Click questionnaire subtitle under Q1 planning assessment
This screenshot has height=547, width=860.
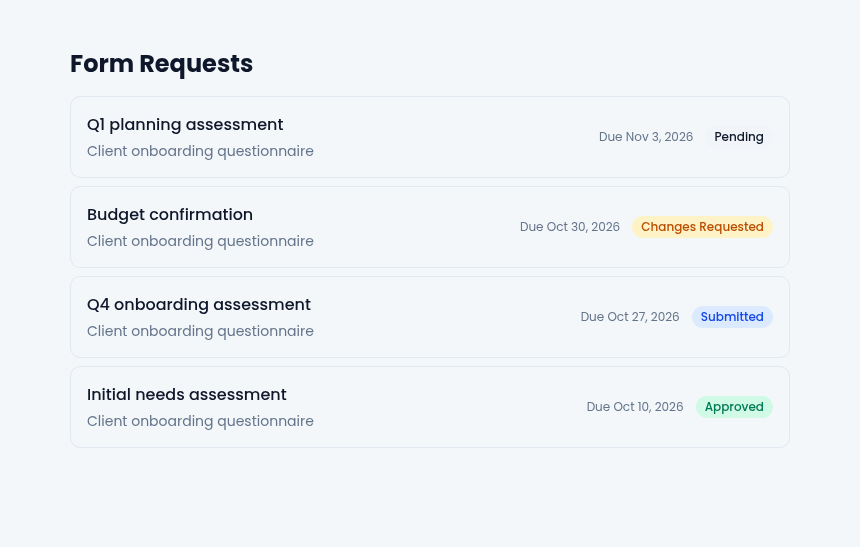coord(200,151)
